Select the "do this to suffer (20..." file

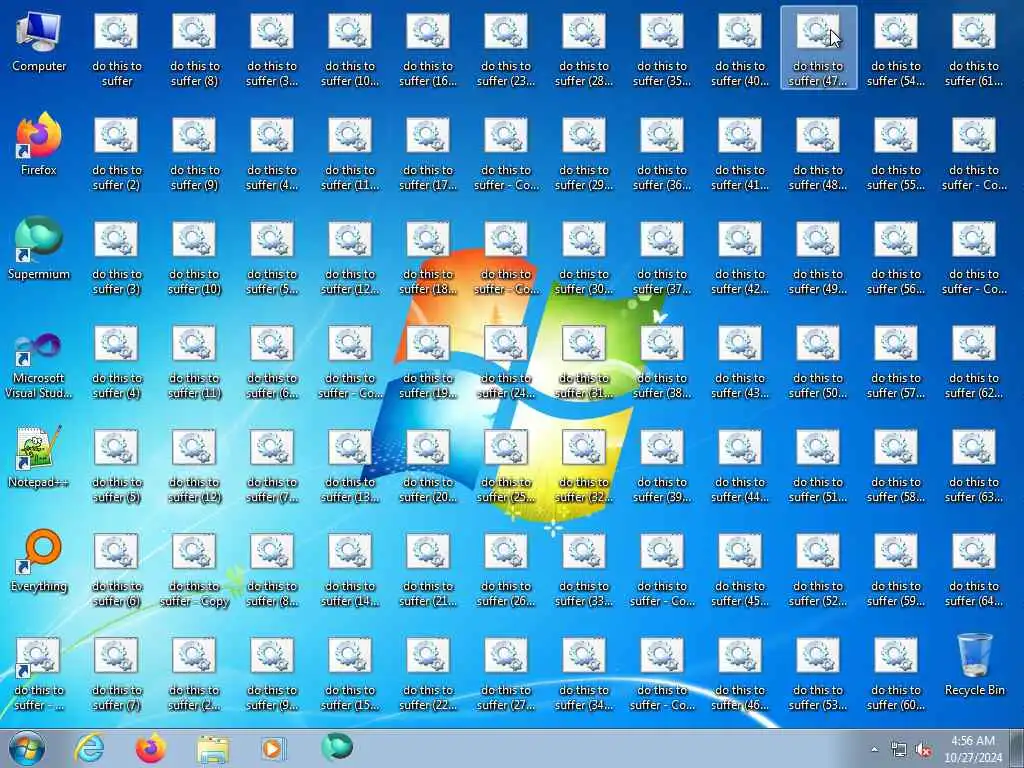coord(428,466)
